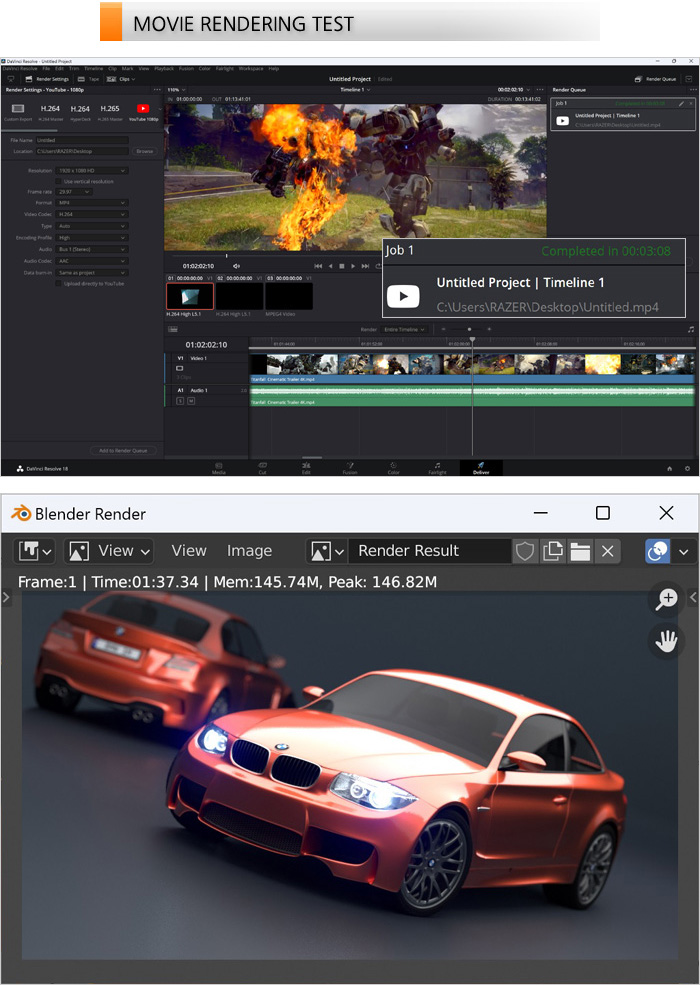The image size is (700, 988).
Task: Open the Audio Codec AAC dropdown
Action: tap(92, 261)
